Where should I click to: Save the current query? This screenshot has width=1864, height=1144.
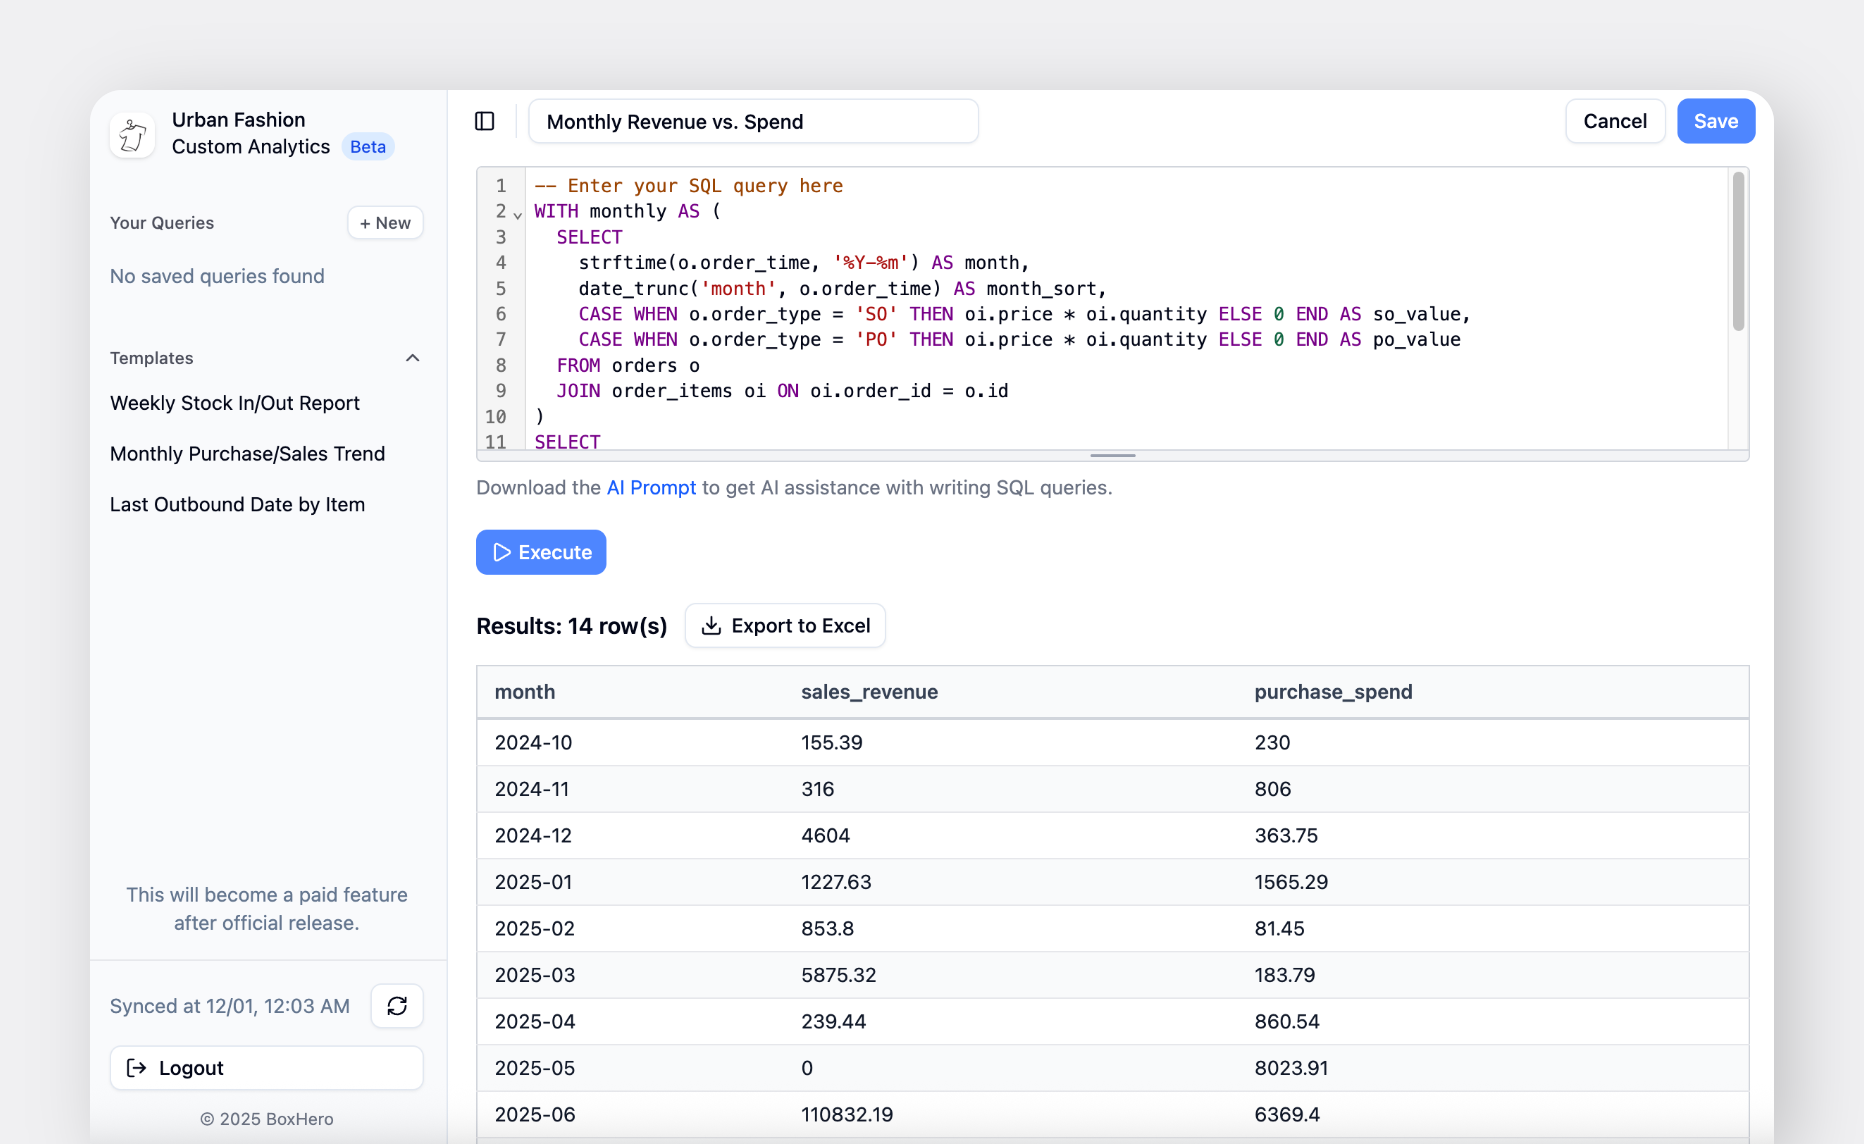click(1715, 120)
